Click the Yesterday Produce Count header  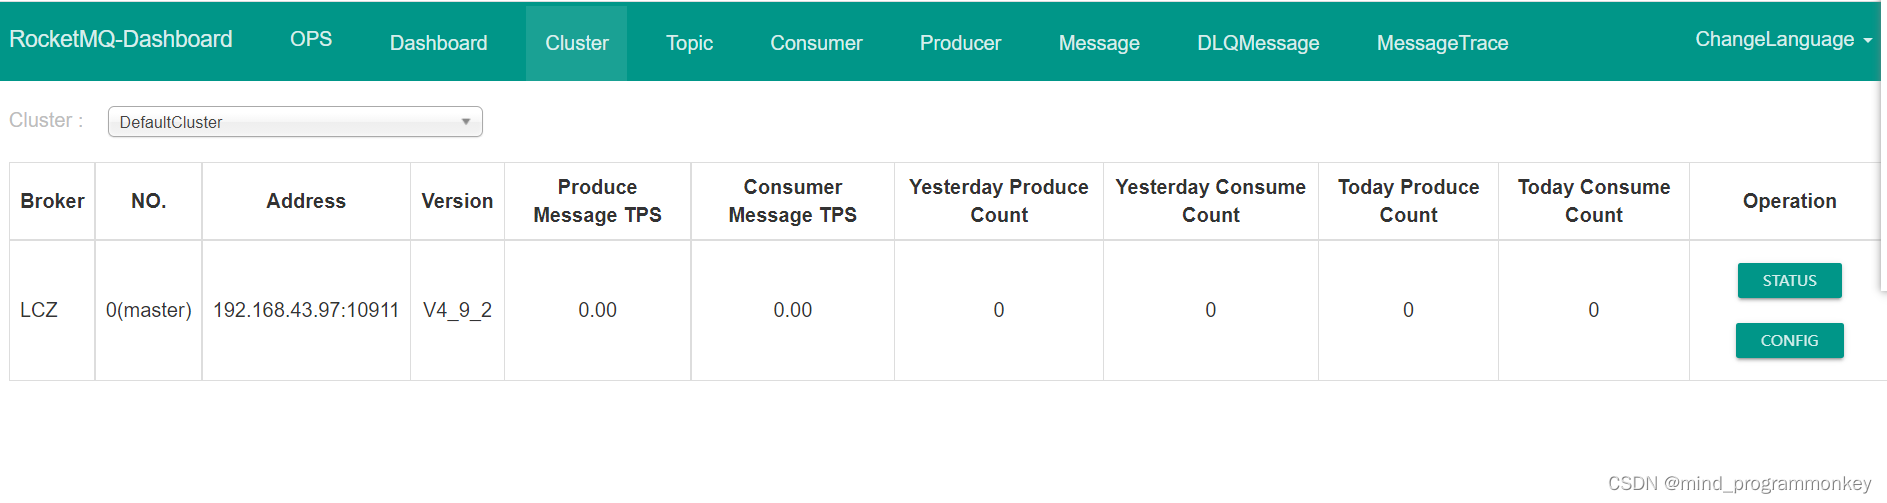coord(998,201)
